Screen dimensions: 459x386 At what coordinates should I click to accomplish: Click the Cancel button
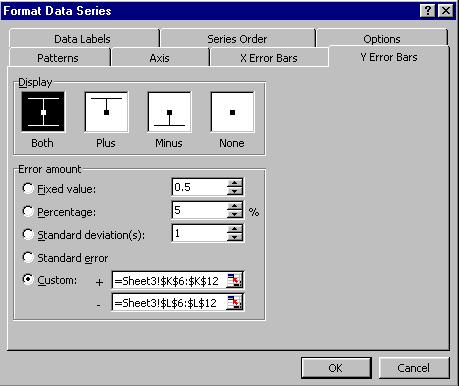(414, 368)
